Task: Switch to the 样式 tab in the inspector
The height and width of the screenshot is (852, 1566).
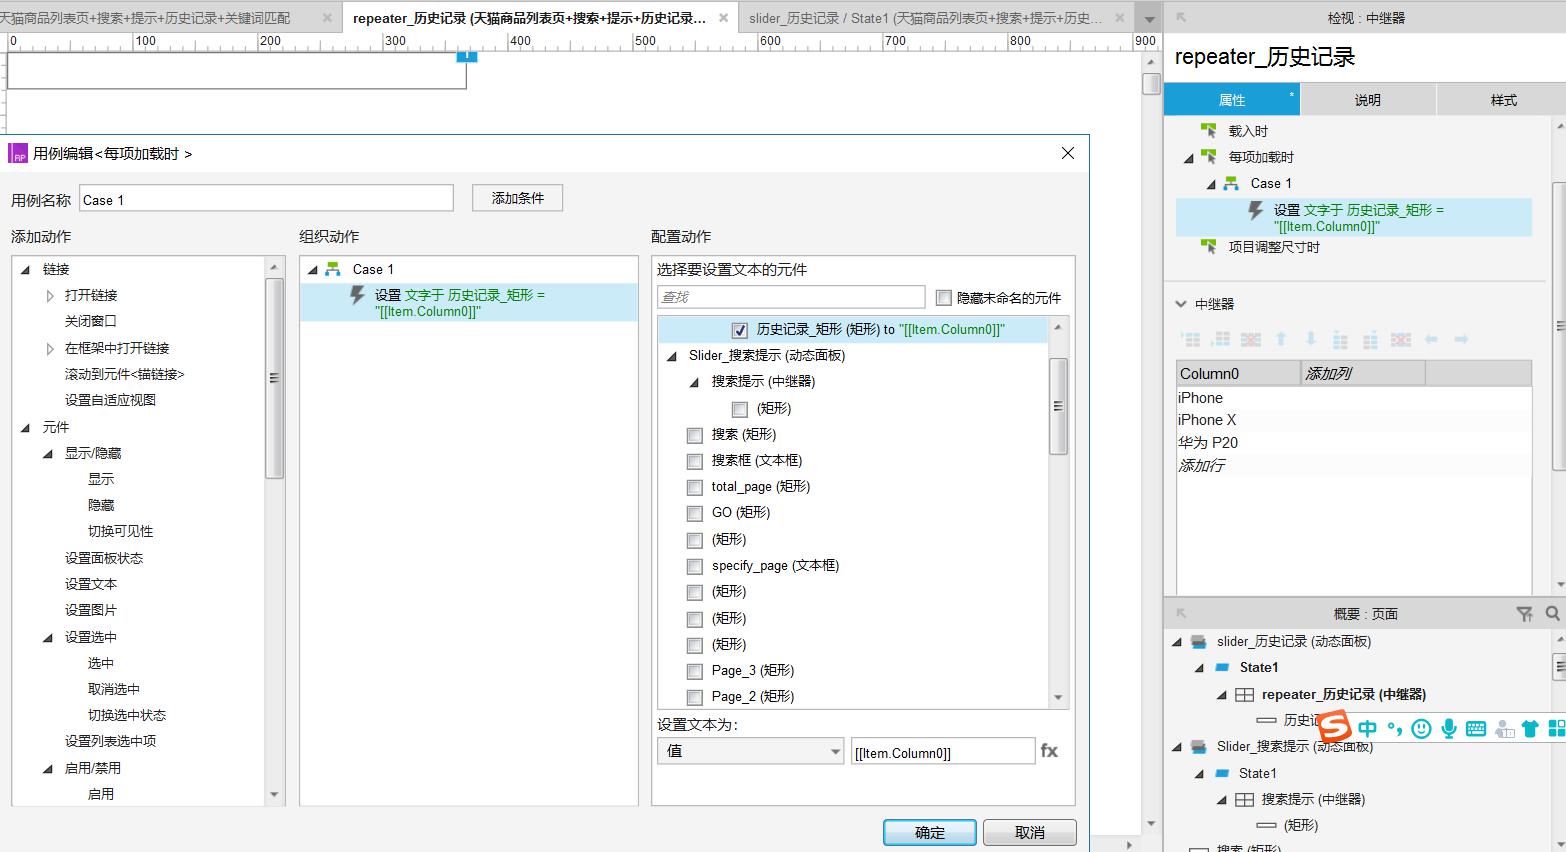Action: (1503, 100)
